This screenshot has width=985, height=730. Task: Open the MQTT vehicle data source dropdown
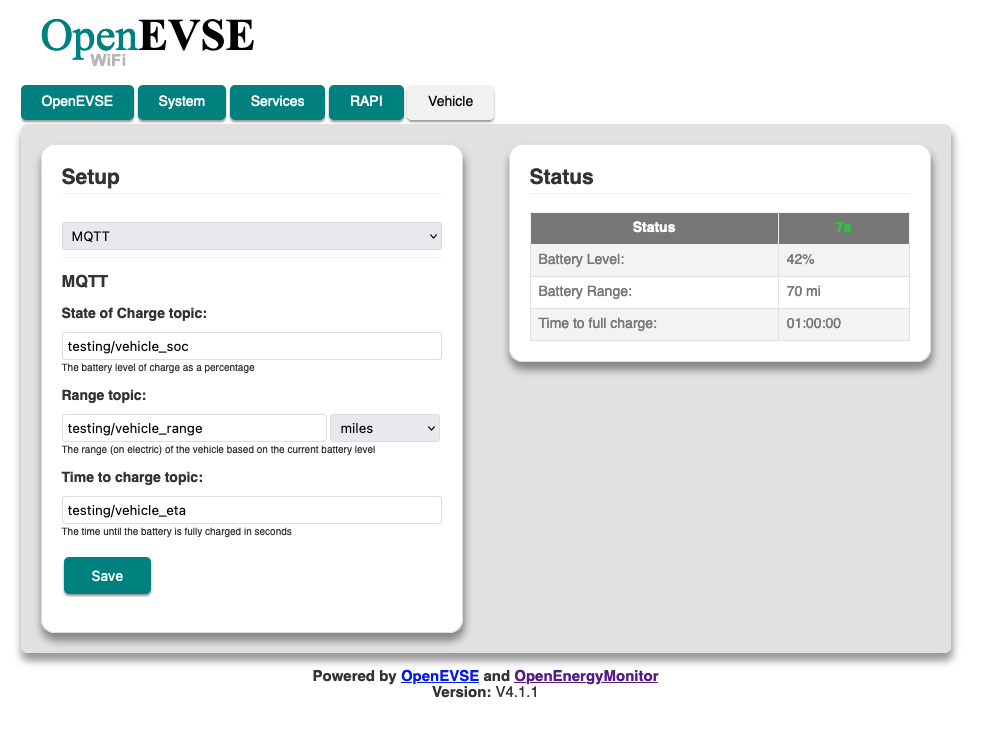click(250, 235)
